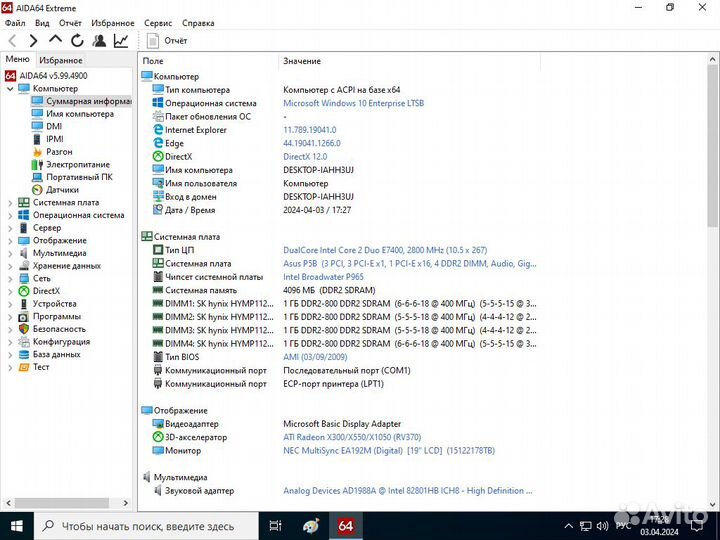
Task: Open Электропитание tree item
Action: (x=78, y=164)
